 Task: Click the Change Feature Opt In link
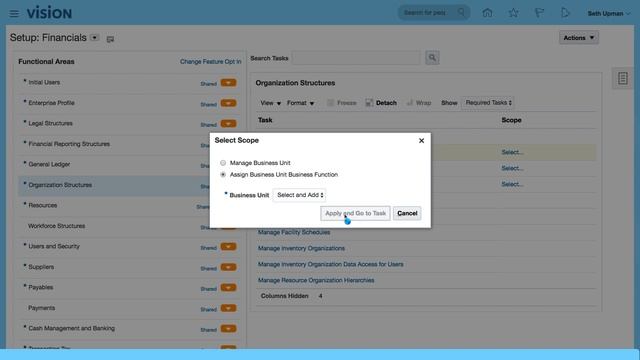211,62
